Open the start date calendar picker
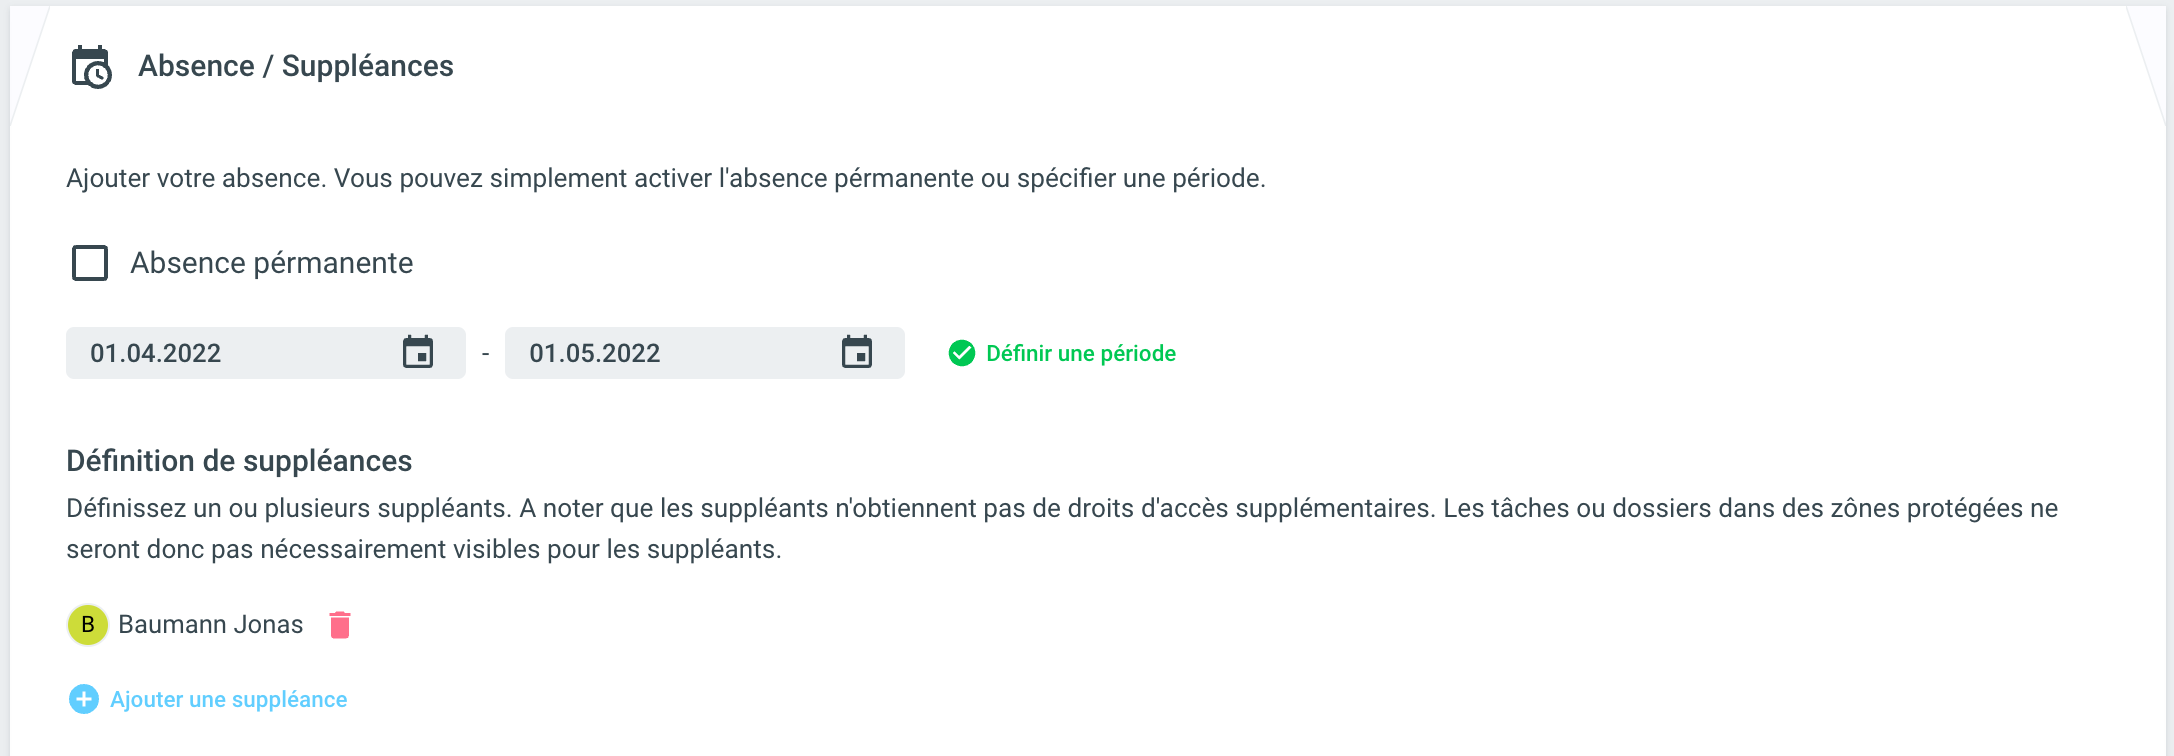Image resolution: width=2174 pixels, height=756 pixels. tap(418, 353)
